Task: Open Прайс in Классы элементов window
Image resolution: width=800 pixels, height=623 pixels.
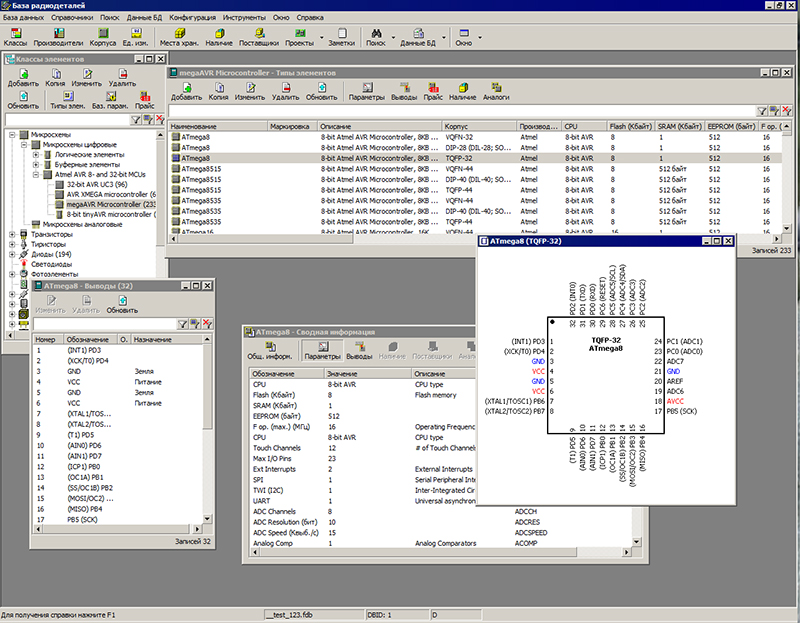Action: click(x=144, y=101)
